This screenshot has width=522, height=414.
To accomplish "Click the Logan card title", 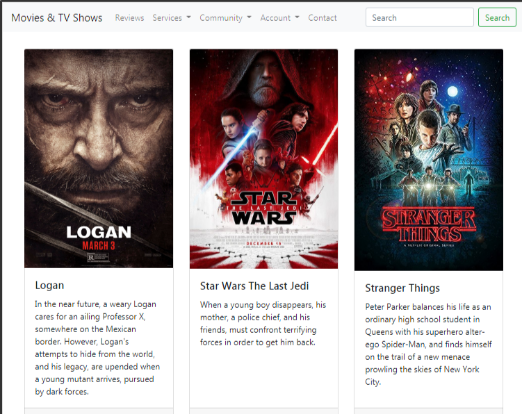I will point(49,285).
